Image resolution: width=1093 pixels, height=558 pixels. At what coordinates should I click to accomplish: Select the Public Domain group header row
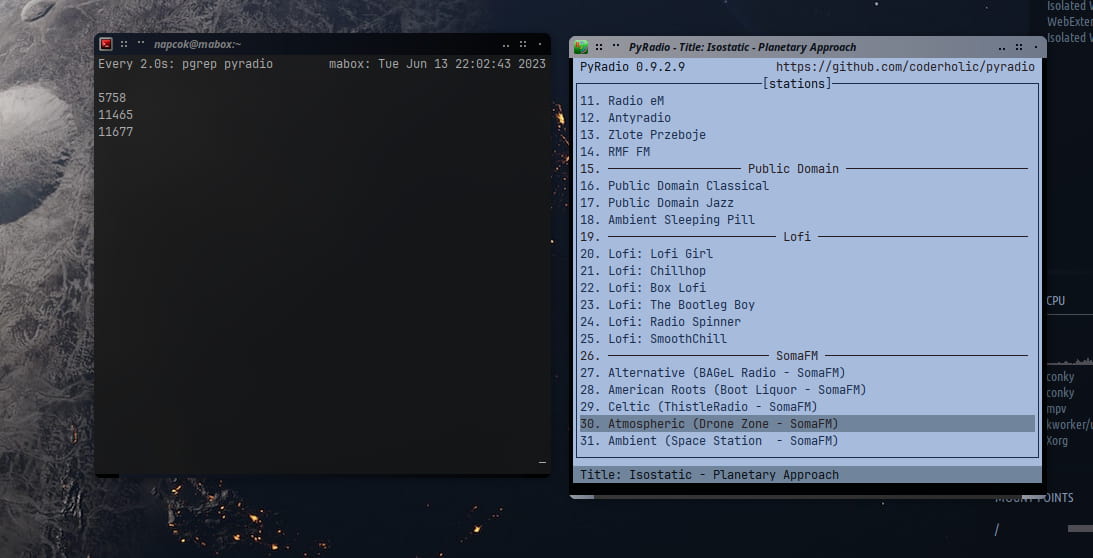click(807, 169)
